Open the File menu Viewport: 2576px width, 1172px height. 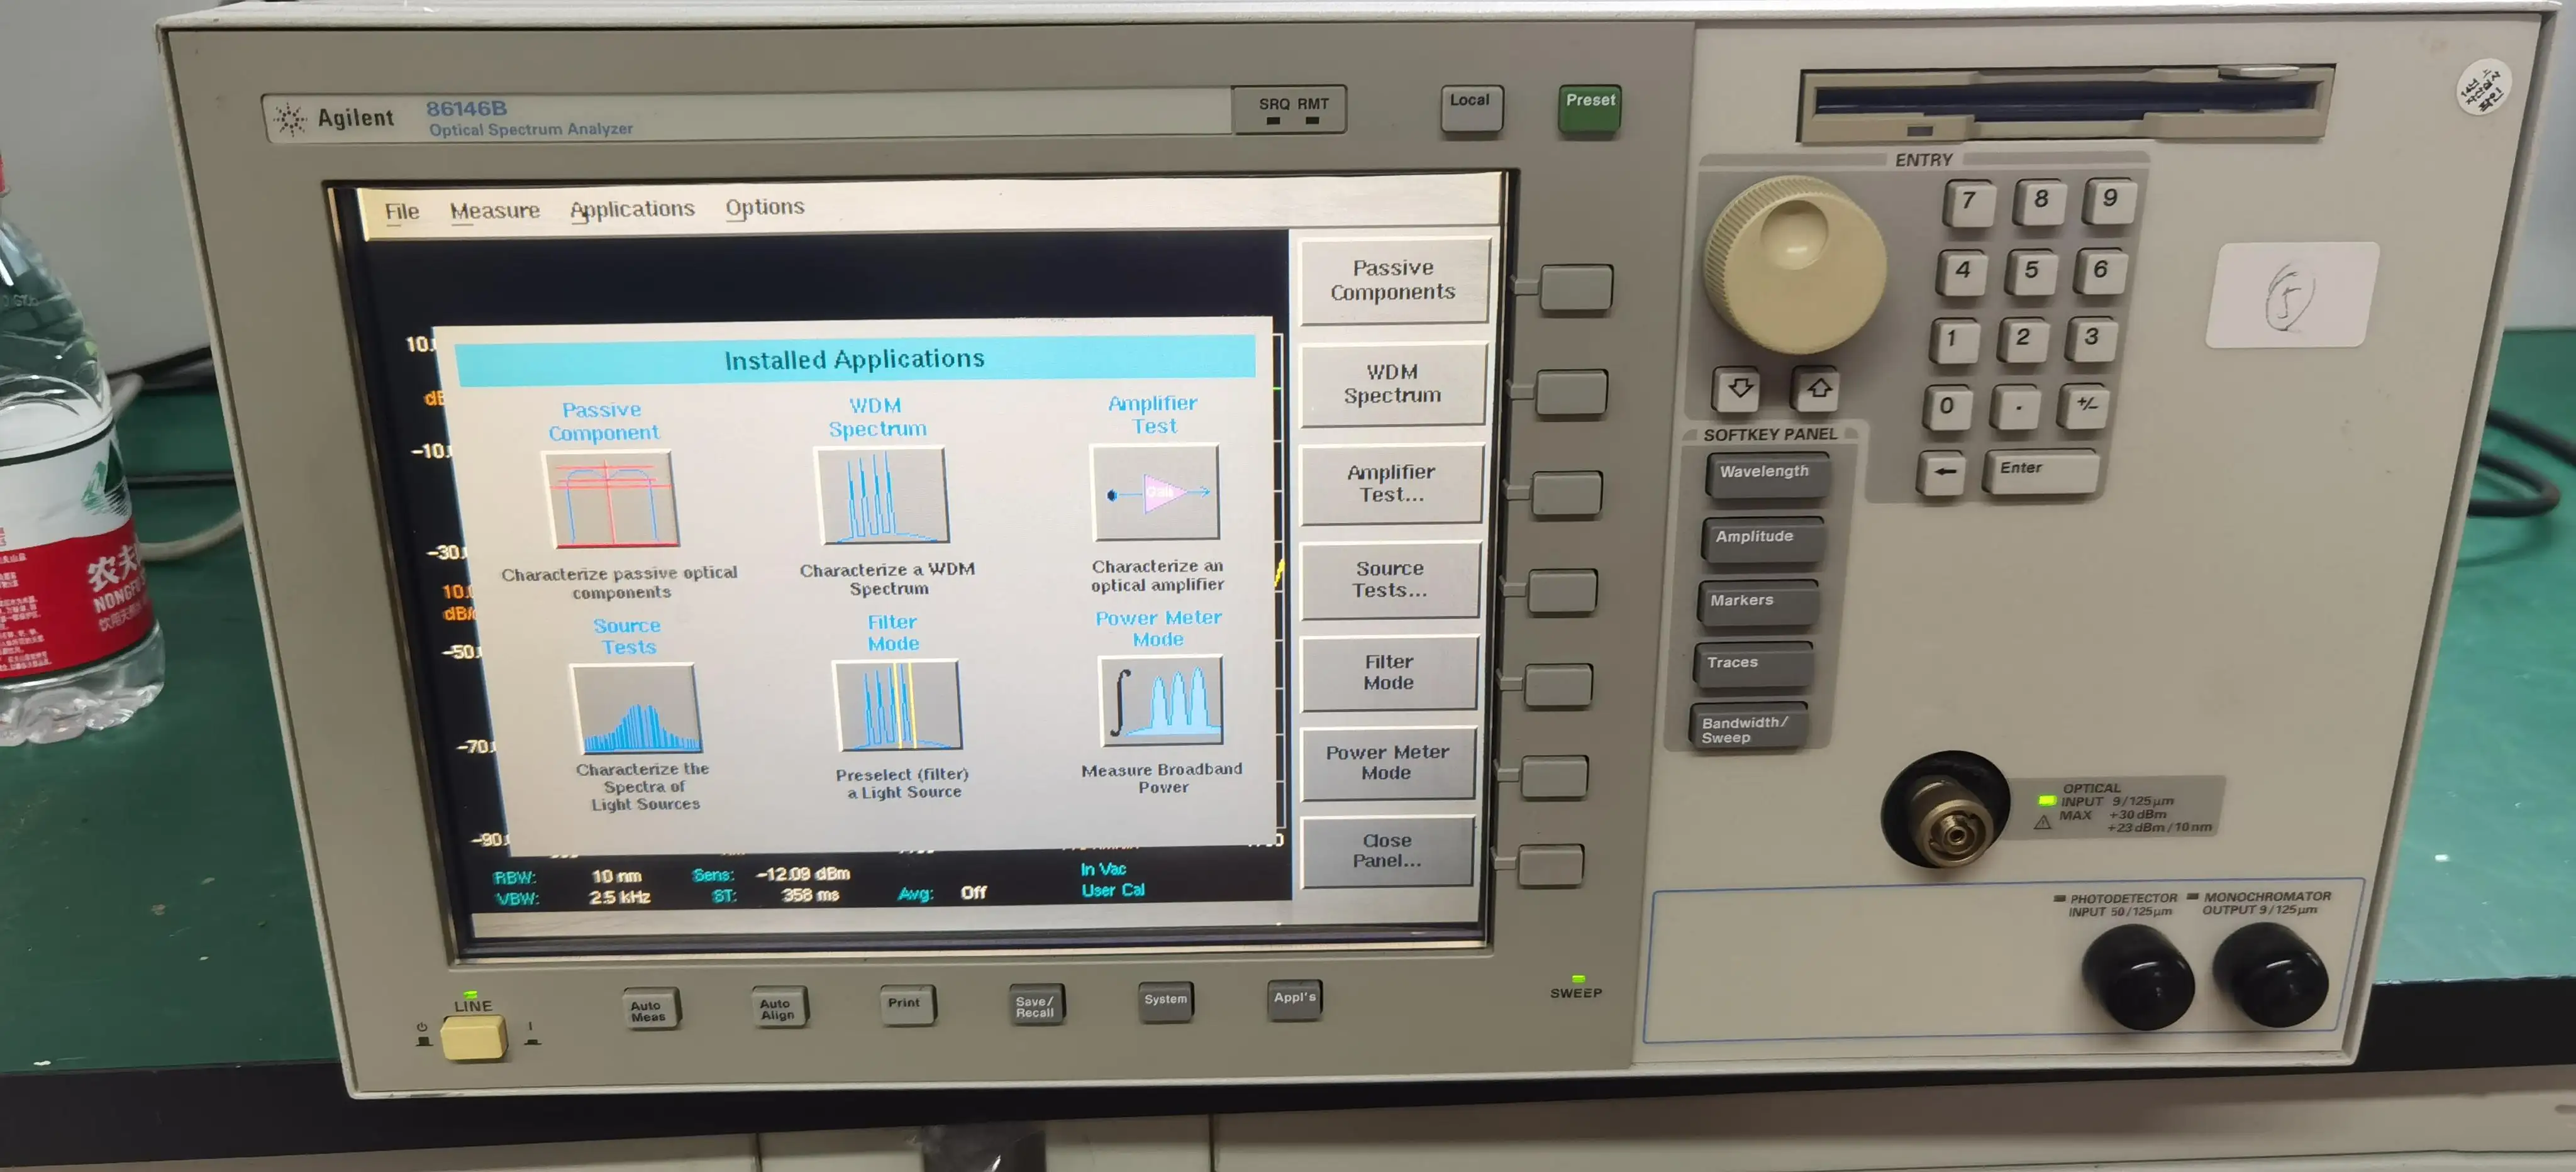(402, 212)
